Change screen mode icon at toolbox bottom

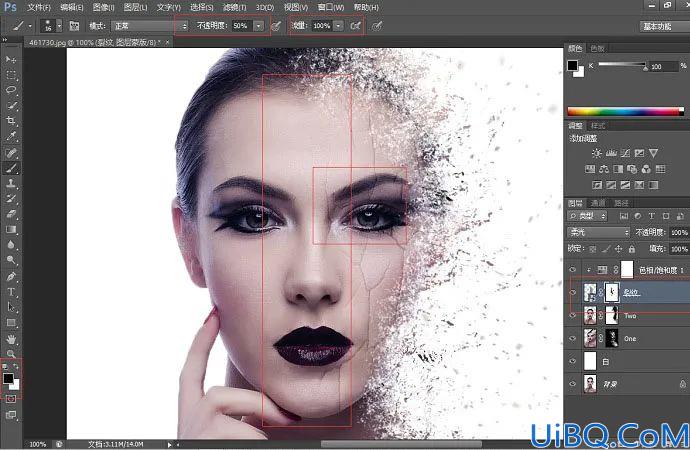(x=11, y=415)
